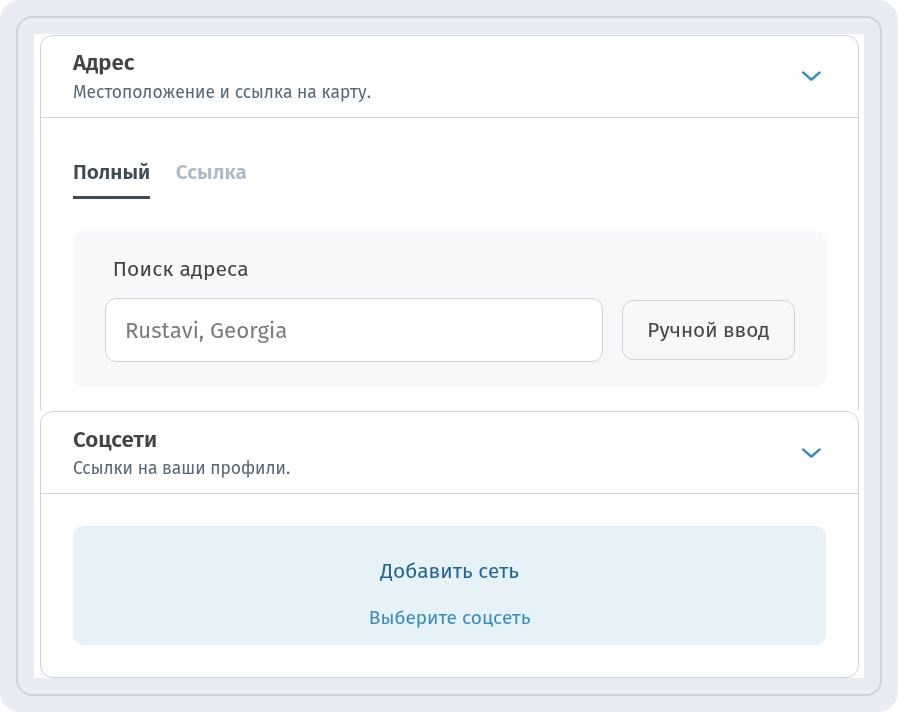Click the Ручной ввод button

pyautogui.click(x=708, y=330)
